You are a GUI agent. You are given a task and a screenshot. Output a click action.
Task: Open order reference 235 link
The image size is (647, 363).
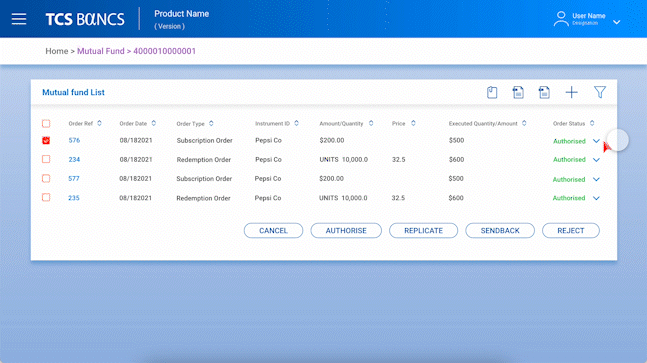[74, 198]
